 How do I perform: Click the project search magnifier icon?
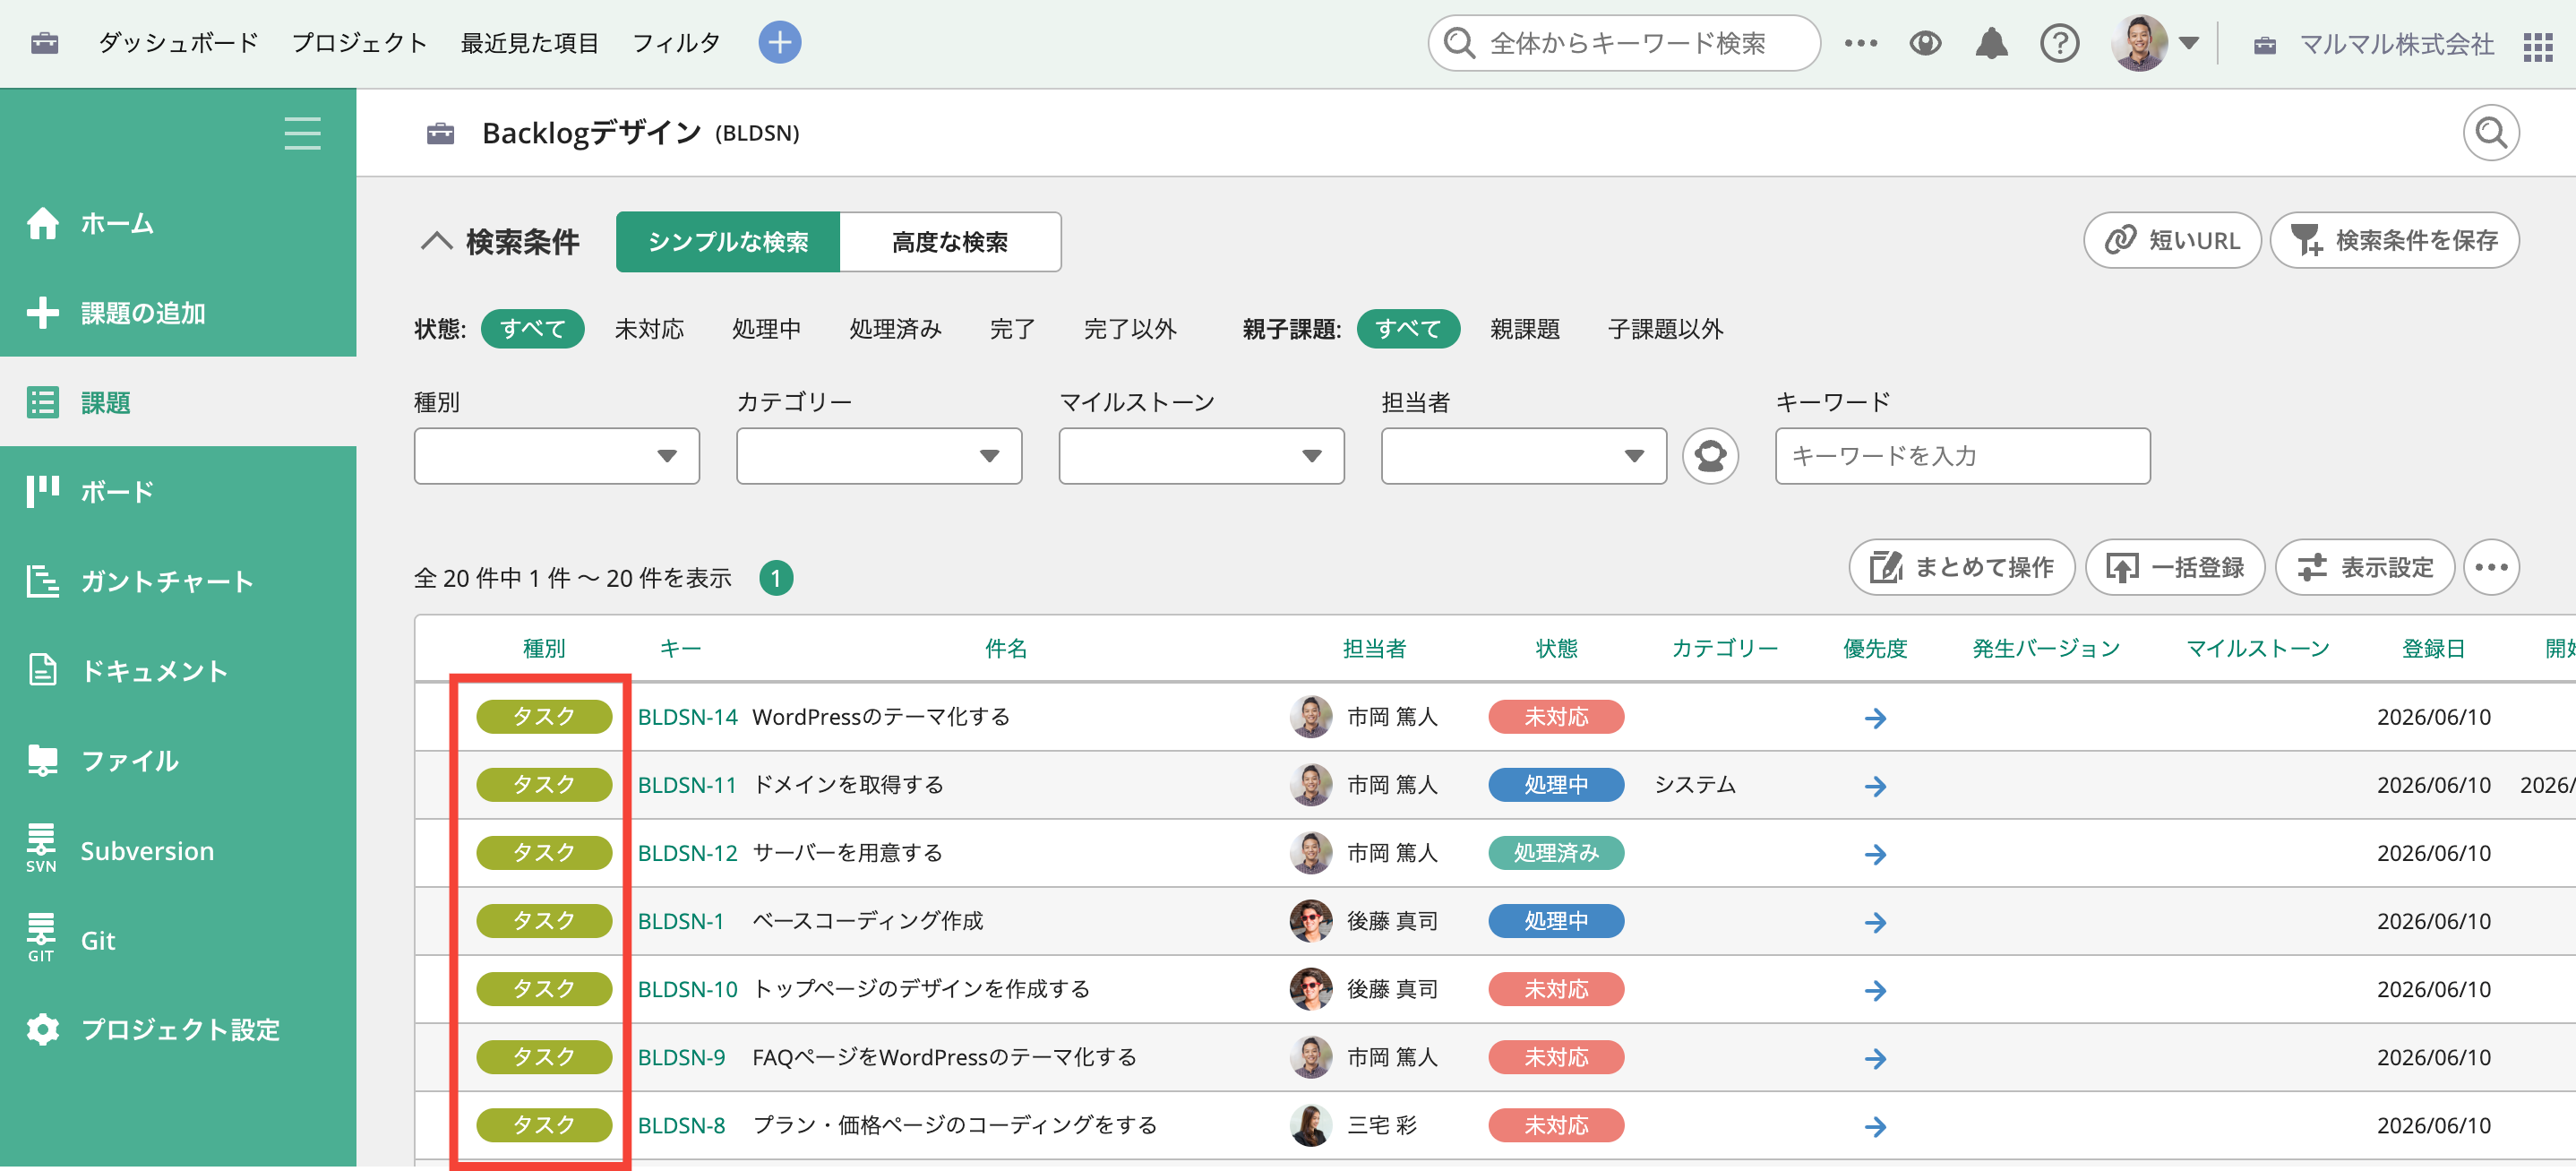click(x=2490, y=133)
